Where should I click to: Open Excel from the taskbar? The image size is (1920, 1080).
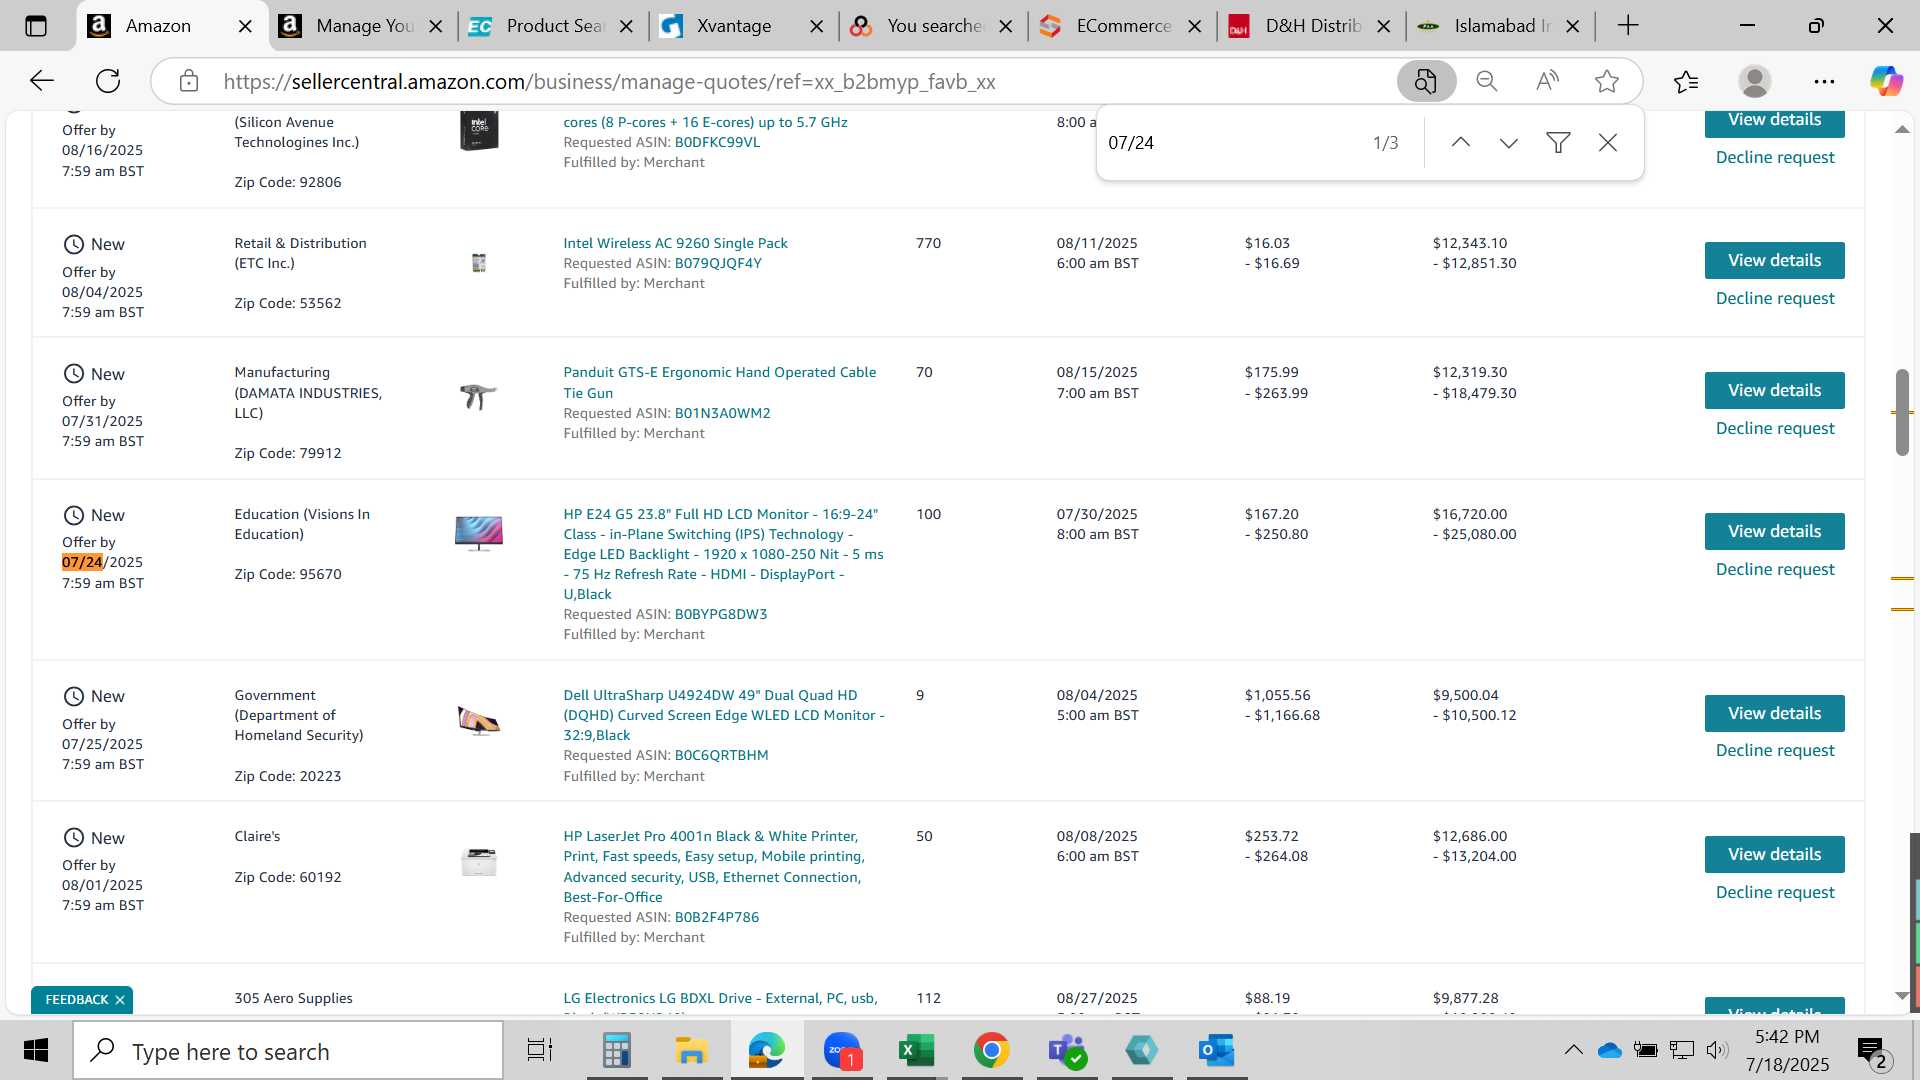tap(916, 1051)
